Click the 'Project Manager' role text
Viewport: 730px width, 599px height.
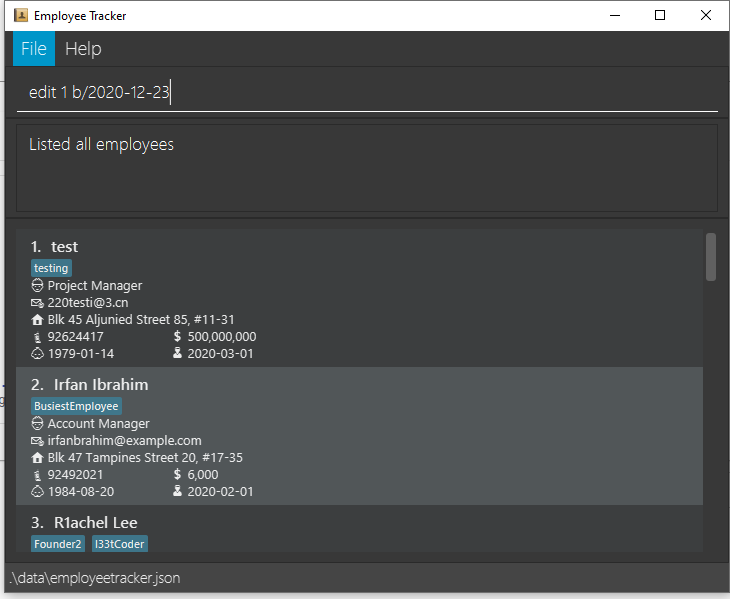point(95,286)
